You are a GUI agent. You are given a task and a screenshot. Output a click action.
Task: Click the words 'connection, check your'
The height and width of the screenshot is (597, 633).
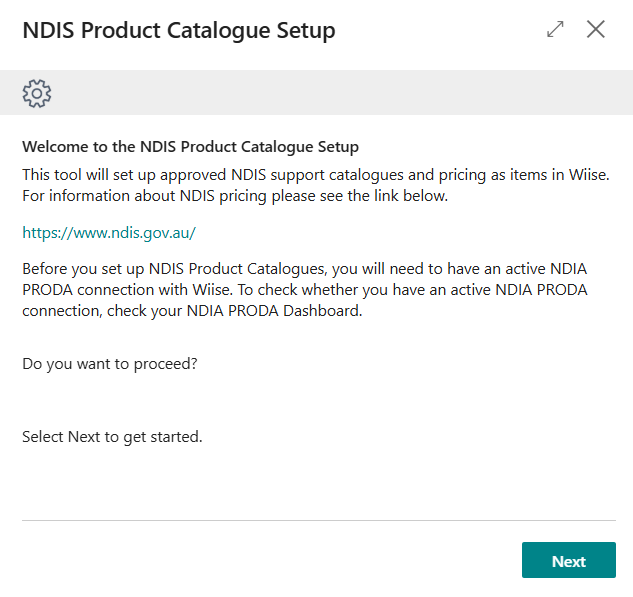coord(102,311)
